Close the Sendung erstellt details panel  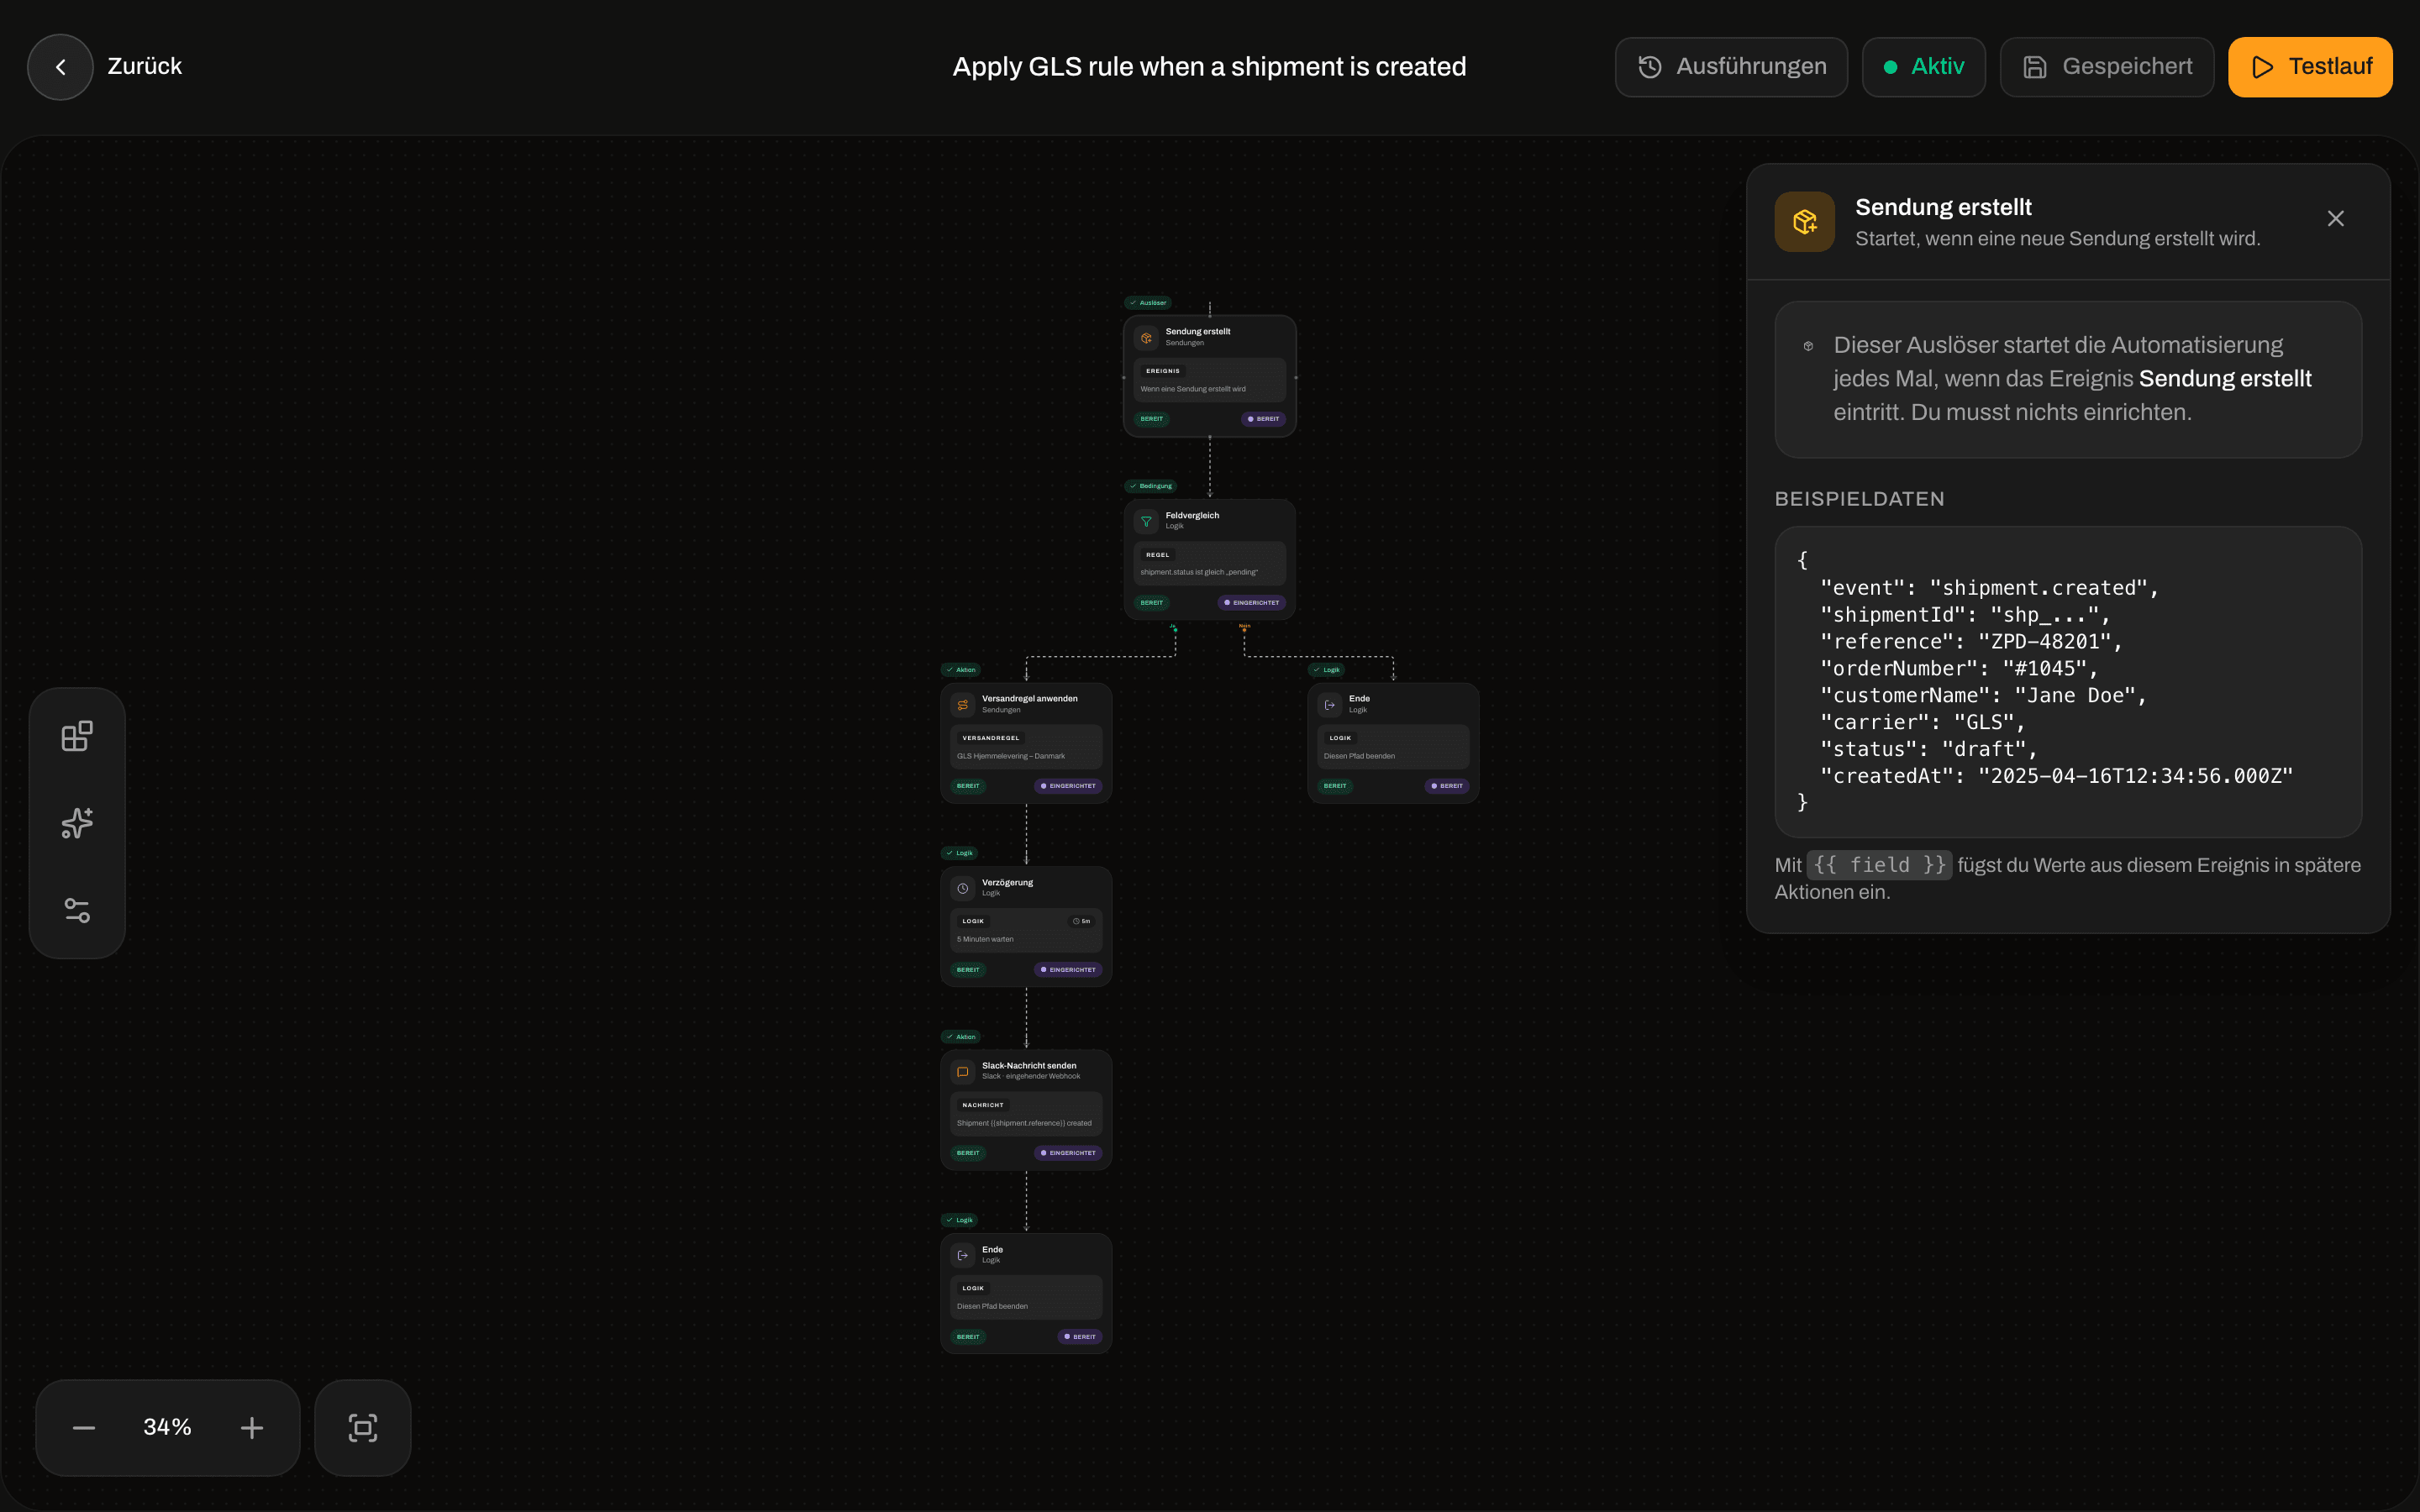click(2335, 219)
